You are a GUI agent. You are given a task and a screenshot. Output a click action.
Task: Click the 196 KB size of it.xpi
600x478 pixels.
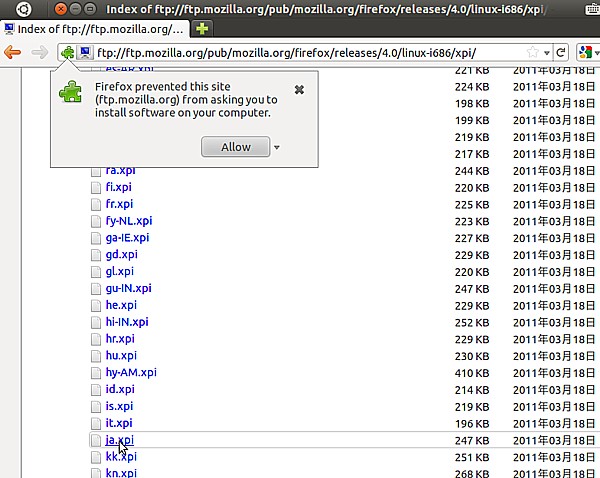coord(472,423)
